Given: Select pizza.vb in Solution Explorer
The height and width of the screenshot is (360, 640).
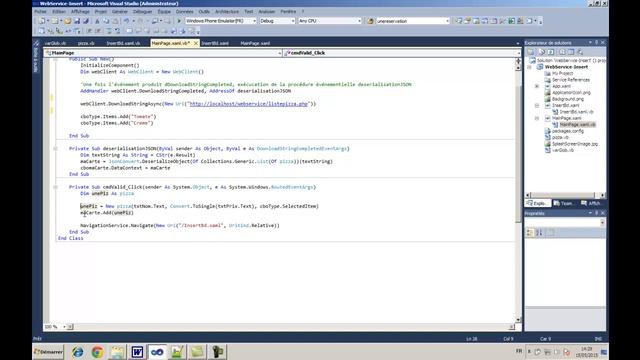Looking at the screenshot, I should (560, 138).
